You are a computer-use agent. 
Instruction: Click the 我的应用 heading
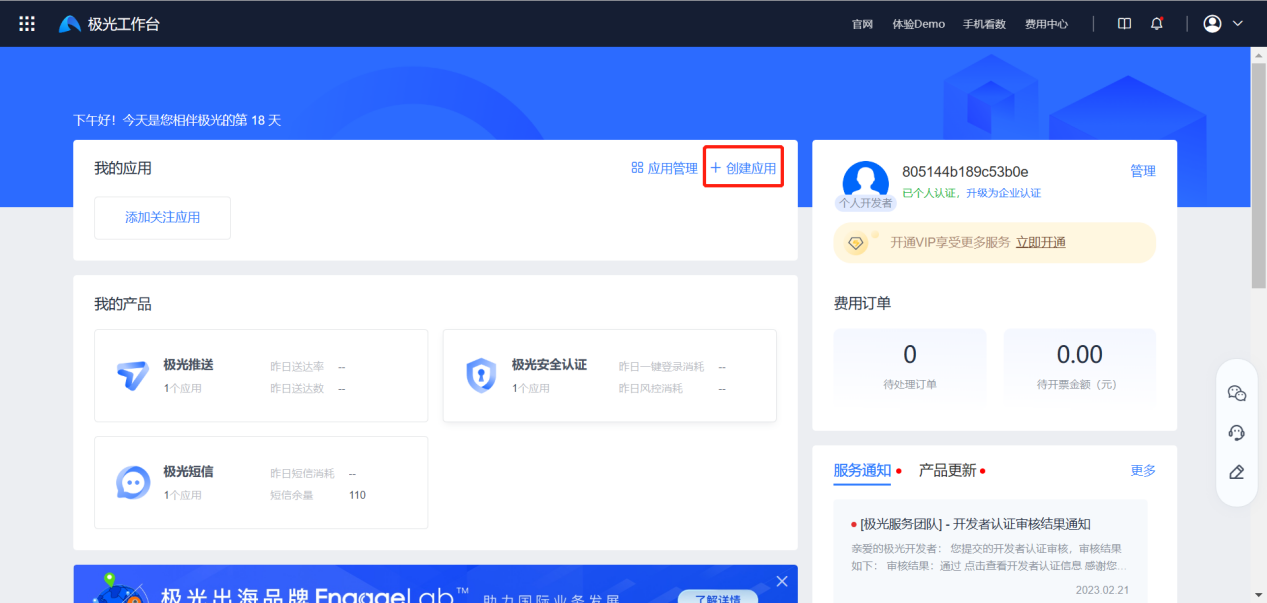[x=123, y=168]
